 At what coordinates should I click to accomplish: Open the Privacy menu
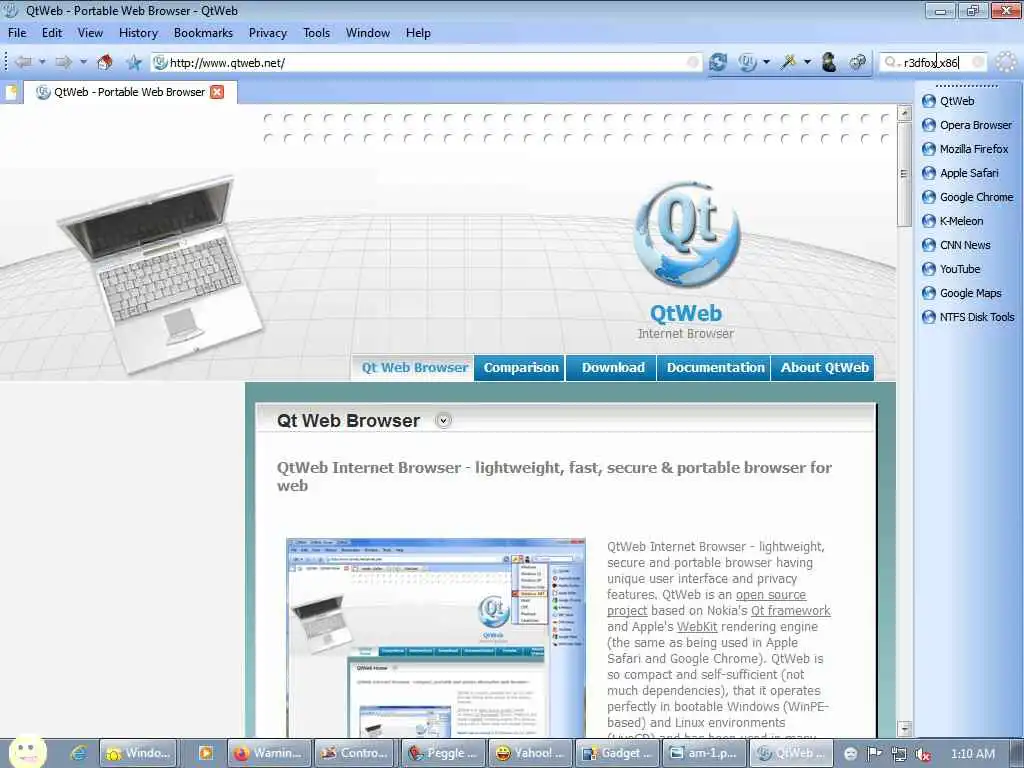(268, 33)
